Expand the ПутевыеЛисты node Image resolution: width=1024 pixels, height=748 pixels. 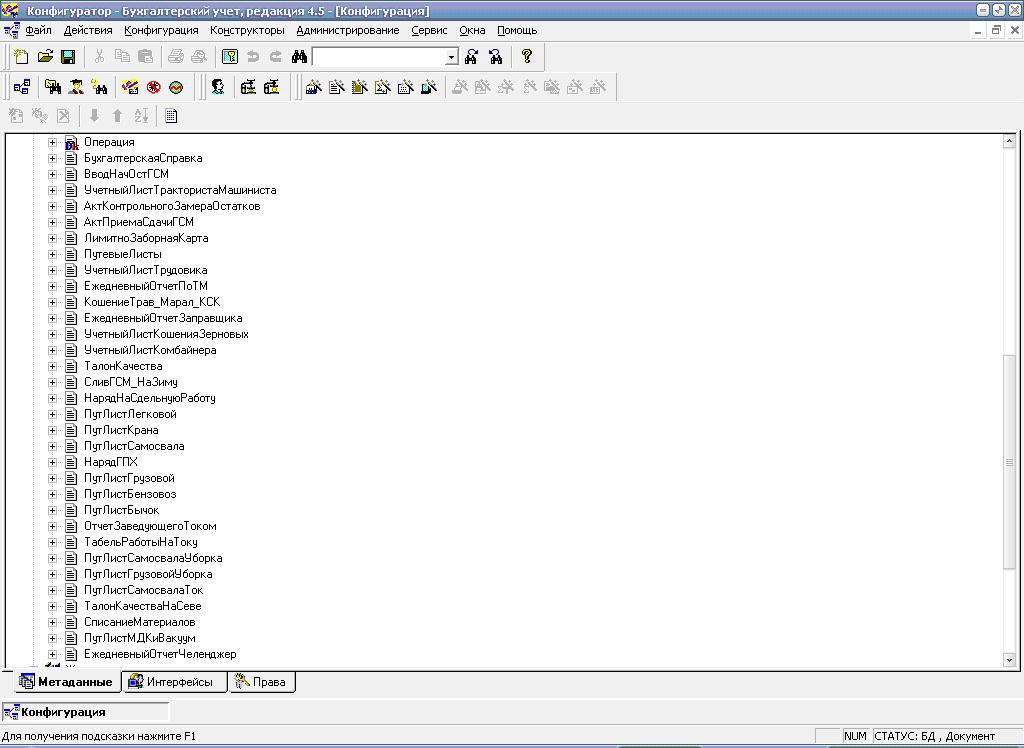52,254
